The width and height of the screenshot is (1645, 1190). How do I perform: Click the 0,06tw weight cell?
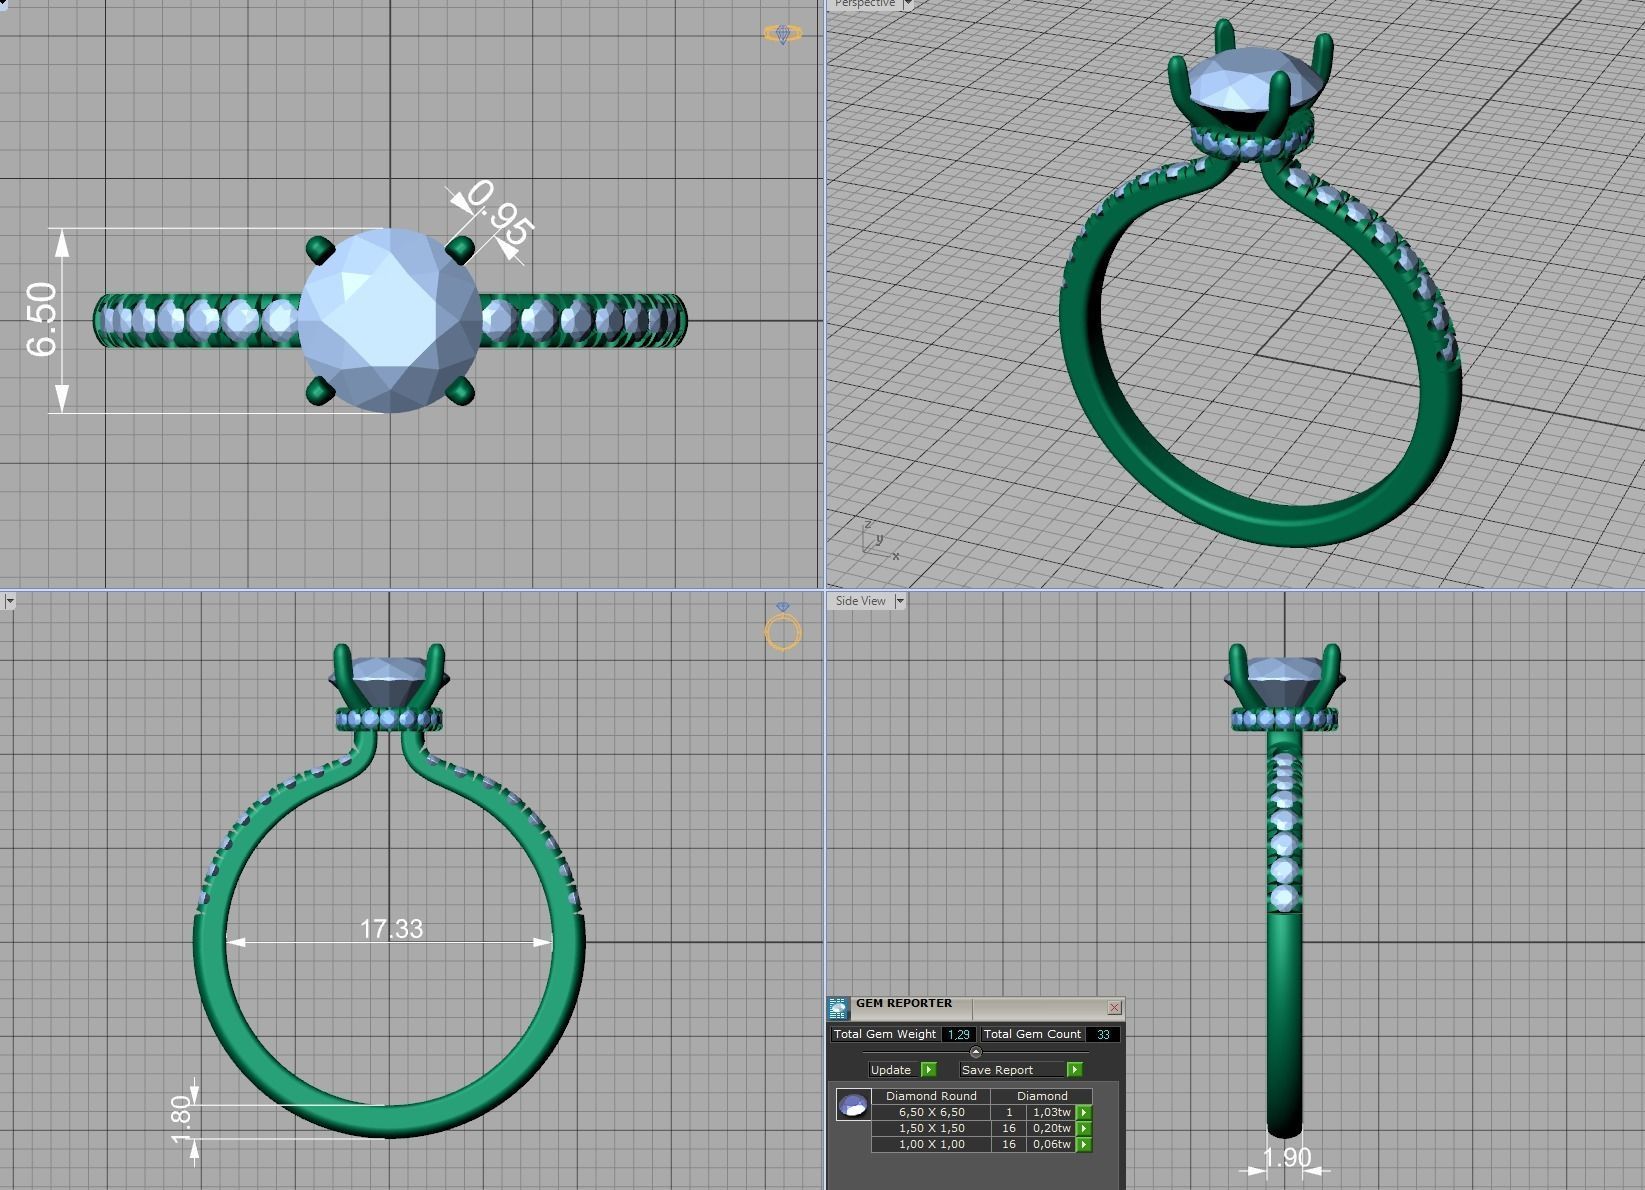(1052, 1144)
